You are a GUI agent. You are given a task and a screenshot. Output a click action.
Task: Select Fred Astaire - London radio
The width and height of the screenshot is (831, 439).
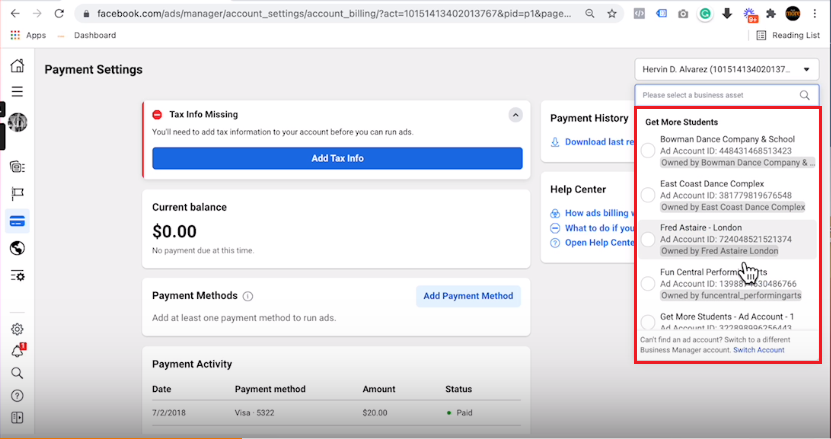[x=648, y=239]
